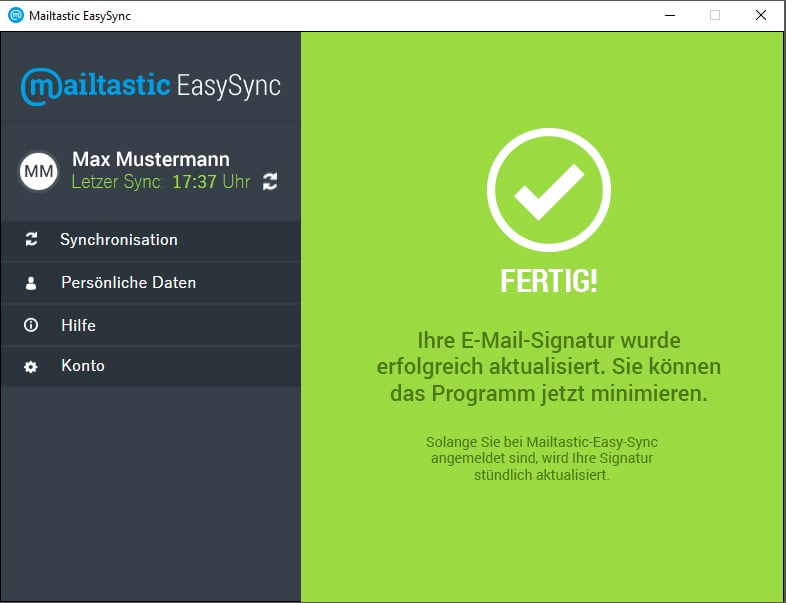The image size is (786, 603).
Task: Click the window title Mailtastic EasySync
Action: click(x=80, y=16)
